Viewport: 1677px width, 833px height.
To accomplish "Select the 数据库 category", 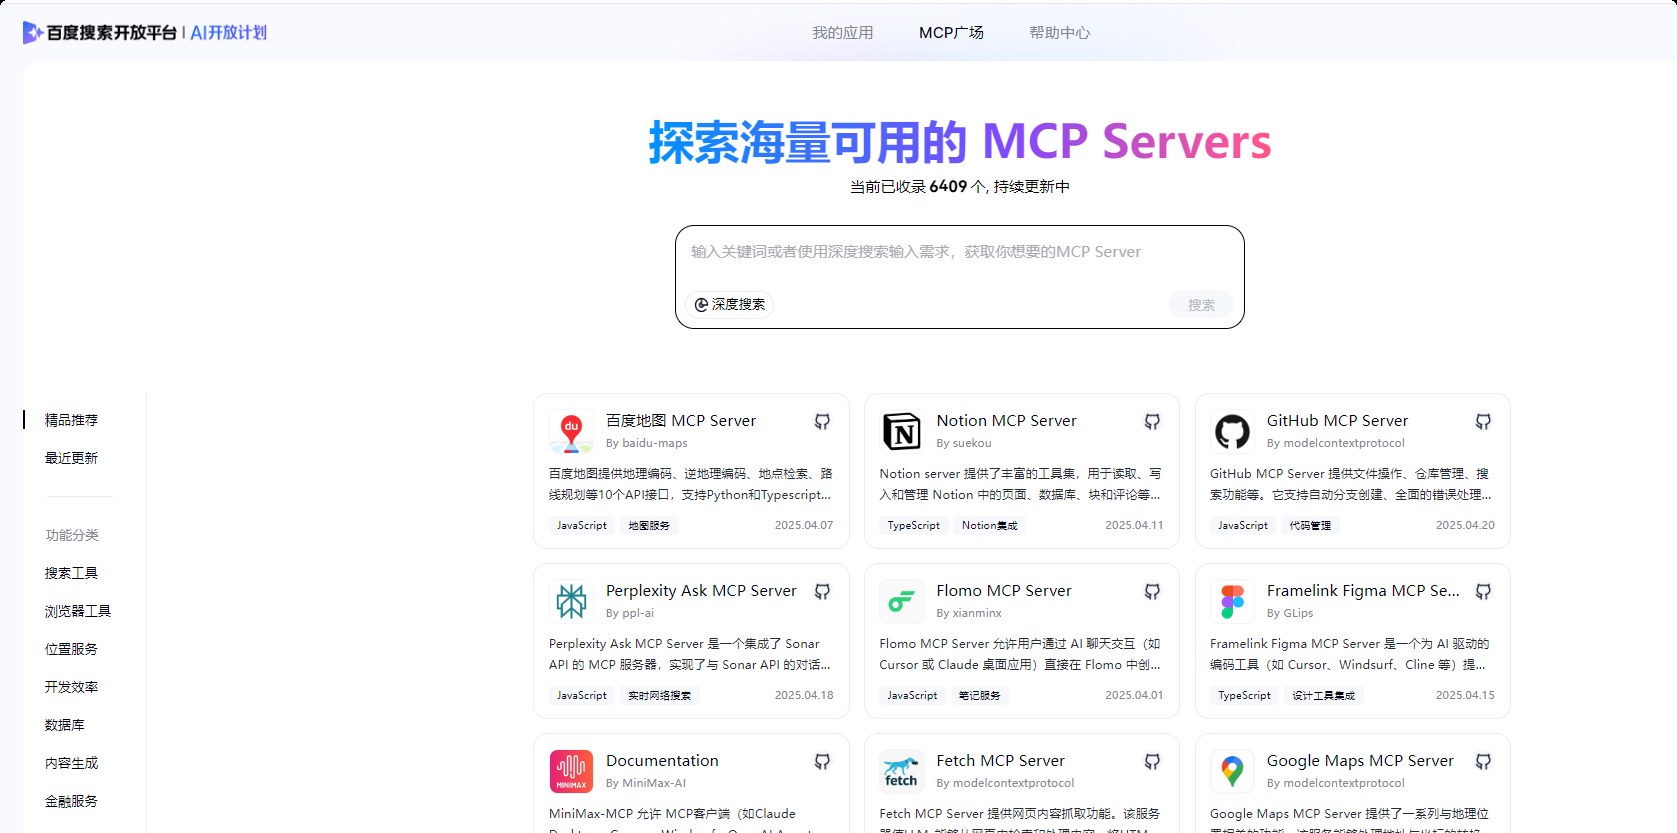I will coord(65,725).
